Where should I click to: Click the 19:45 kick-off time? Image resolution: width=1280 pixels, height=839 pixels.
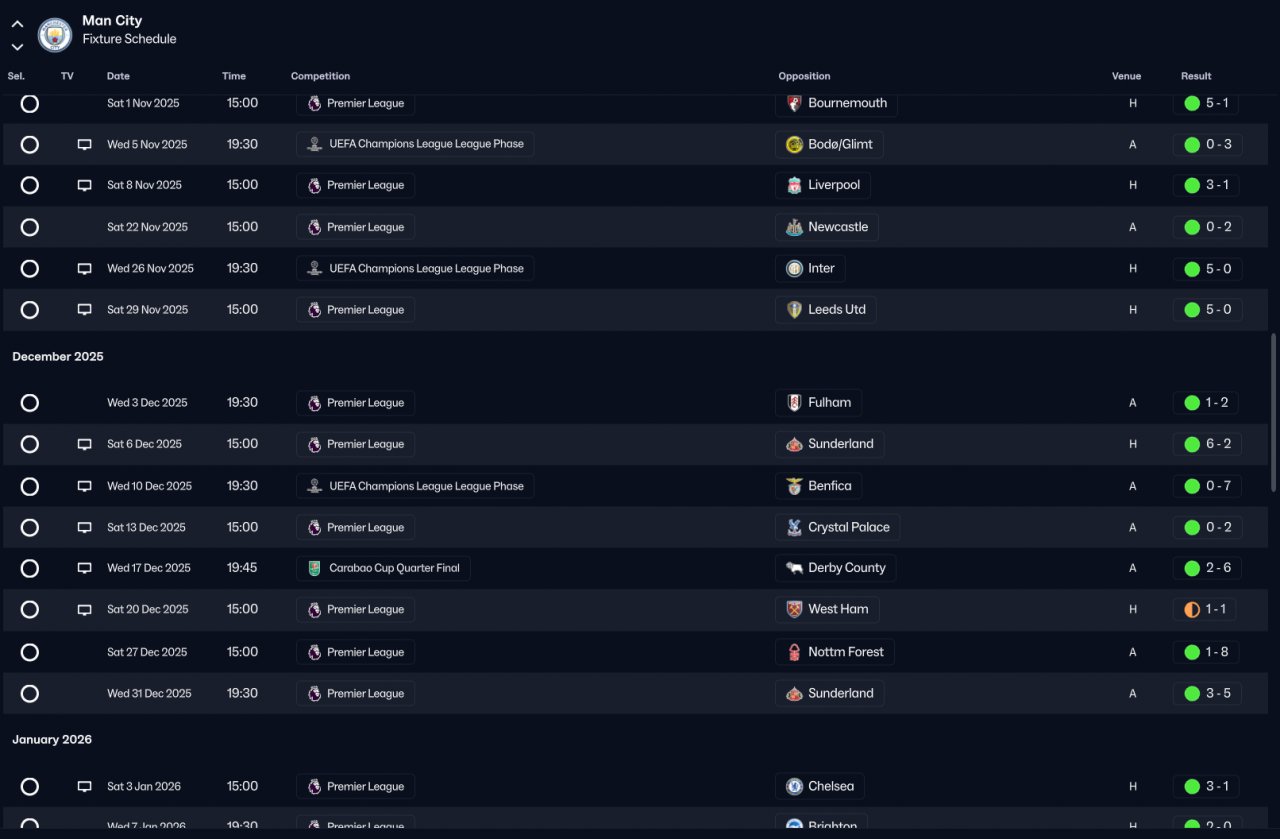coord(242,568)
